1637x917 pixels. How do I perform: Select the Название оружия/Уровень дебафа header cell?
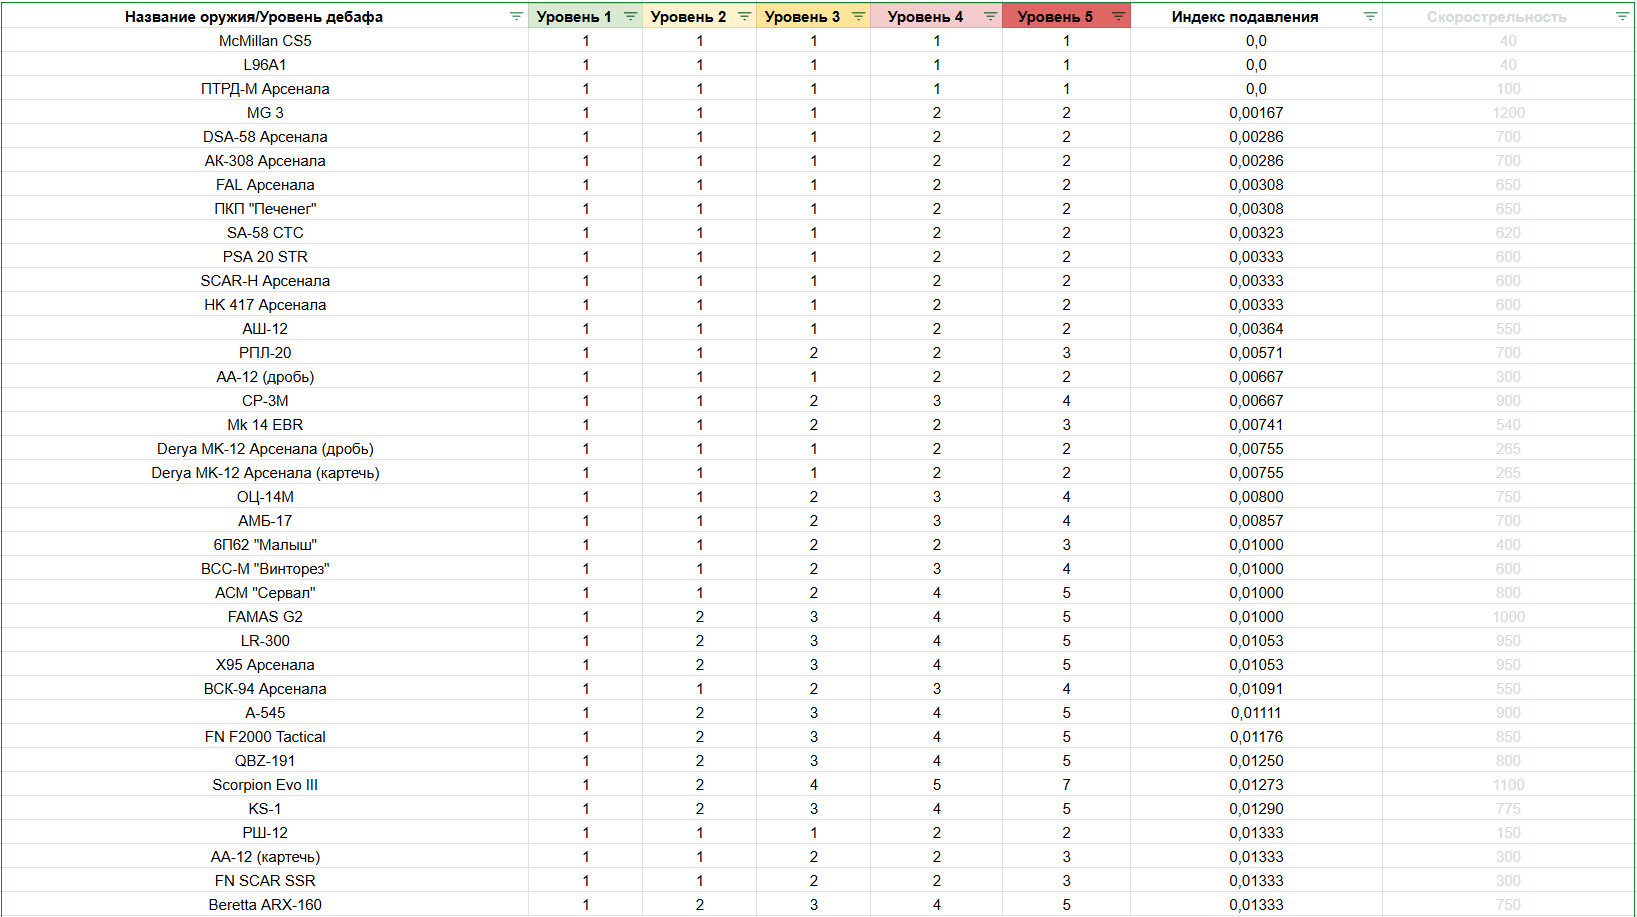click(x=265, y=16)
